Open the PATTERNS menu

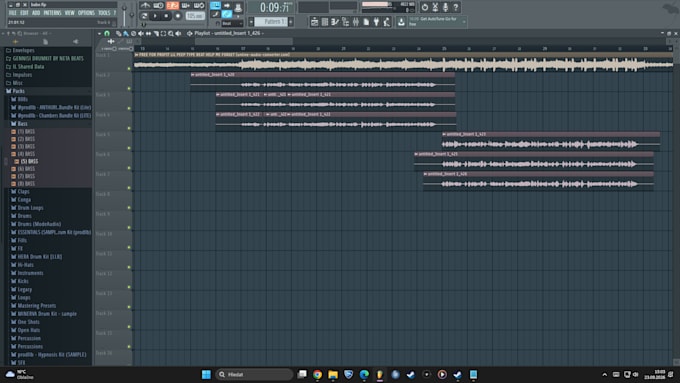(52, 13)
